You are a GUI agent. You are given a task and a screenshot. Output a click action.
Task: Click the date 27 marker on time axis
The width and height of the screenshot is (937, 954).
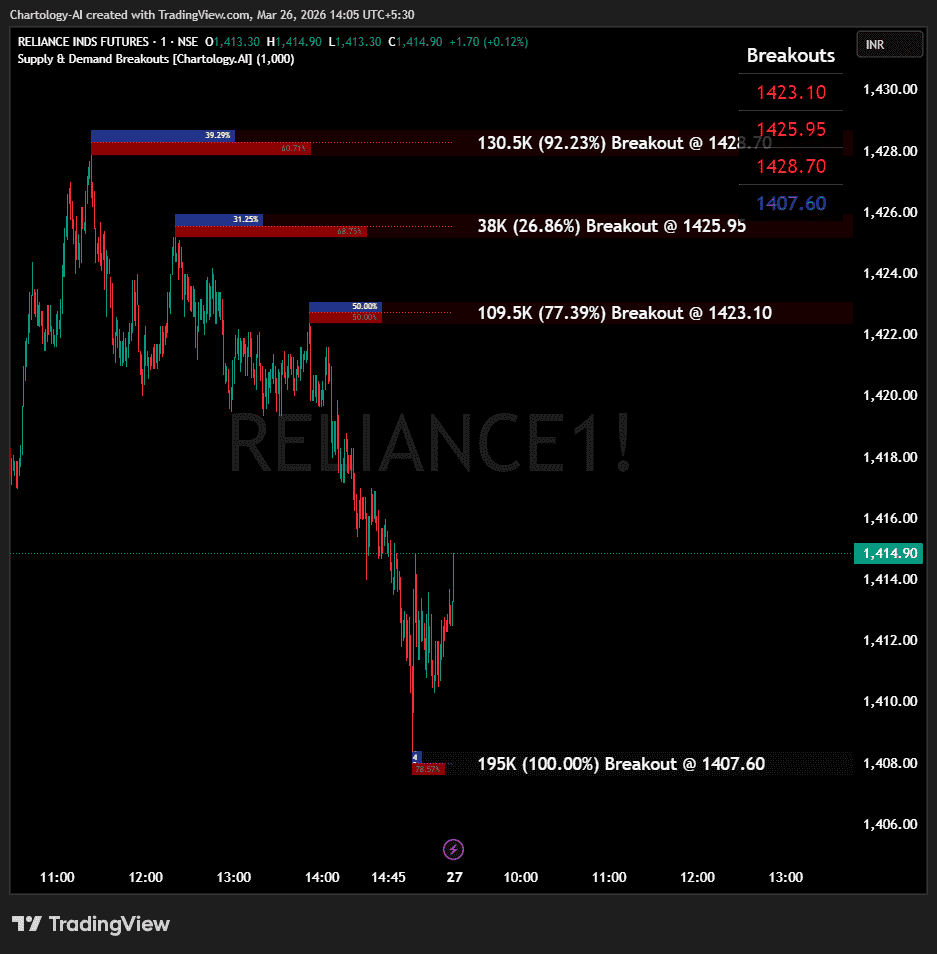tap(454, 877)
